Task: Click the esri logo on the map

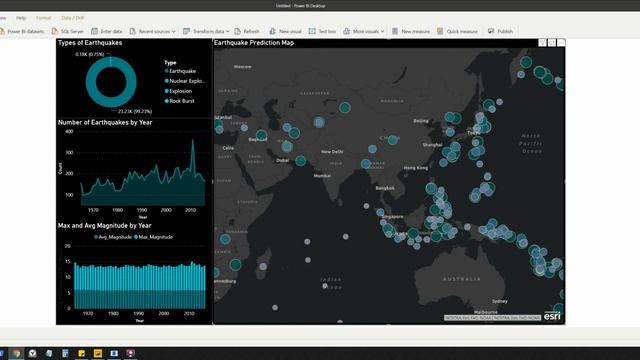Action: (552, 316)
